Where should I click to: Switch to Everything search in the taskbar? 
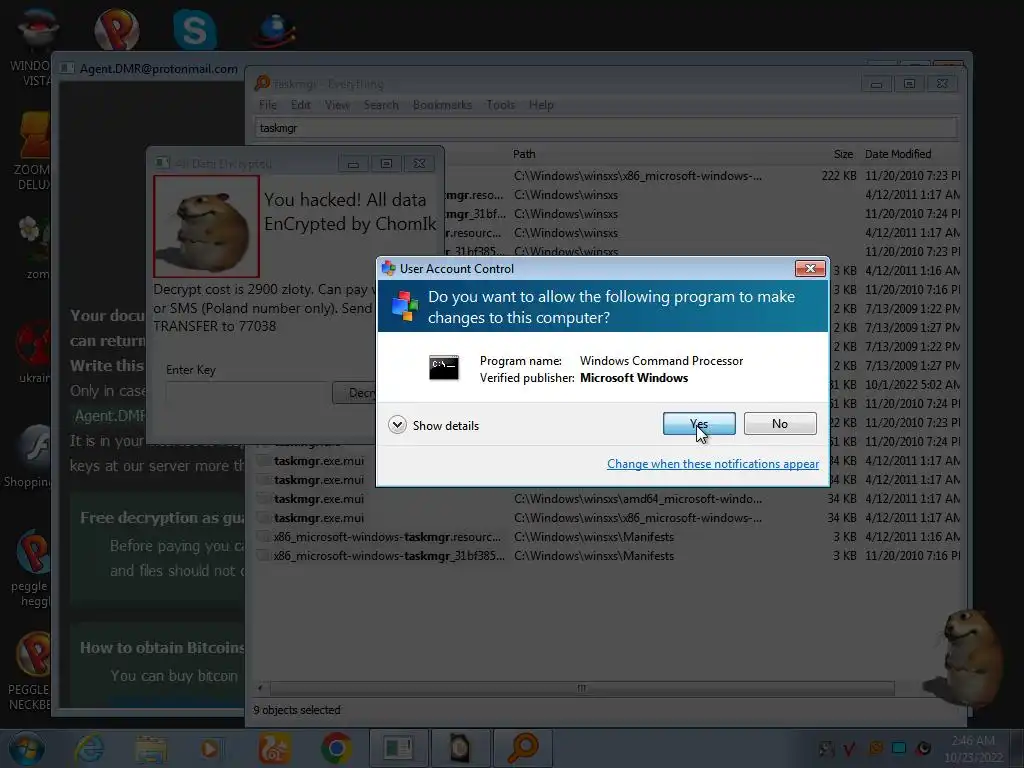[522, 748]
